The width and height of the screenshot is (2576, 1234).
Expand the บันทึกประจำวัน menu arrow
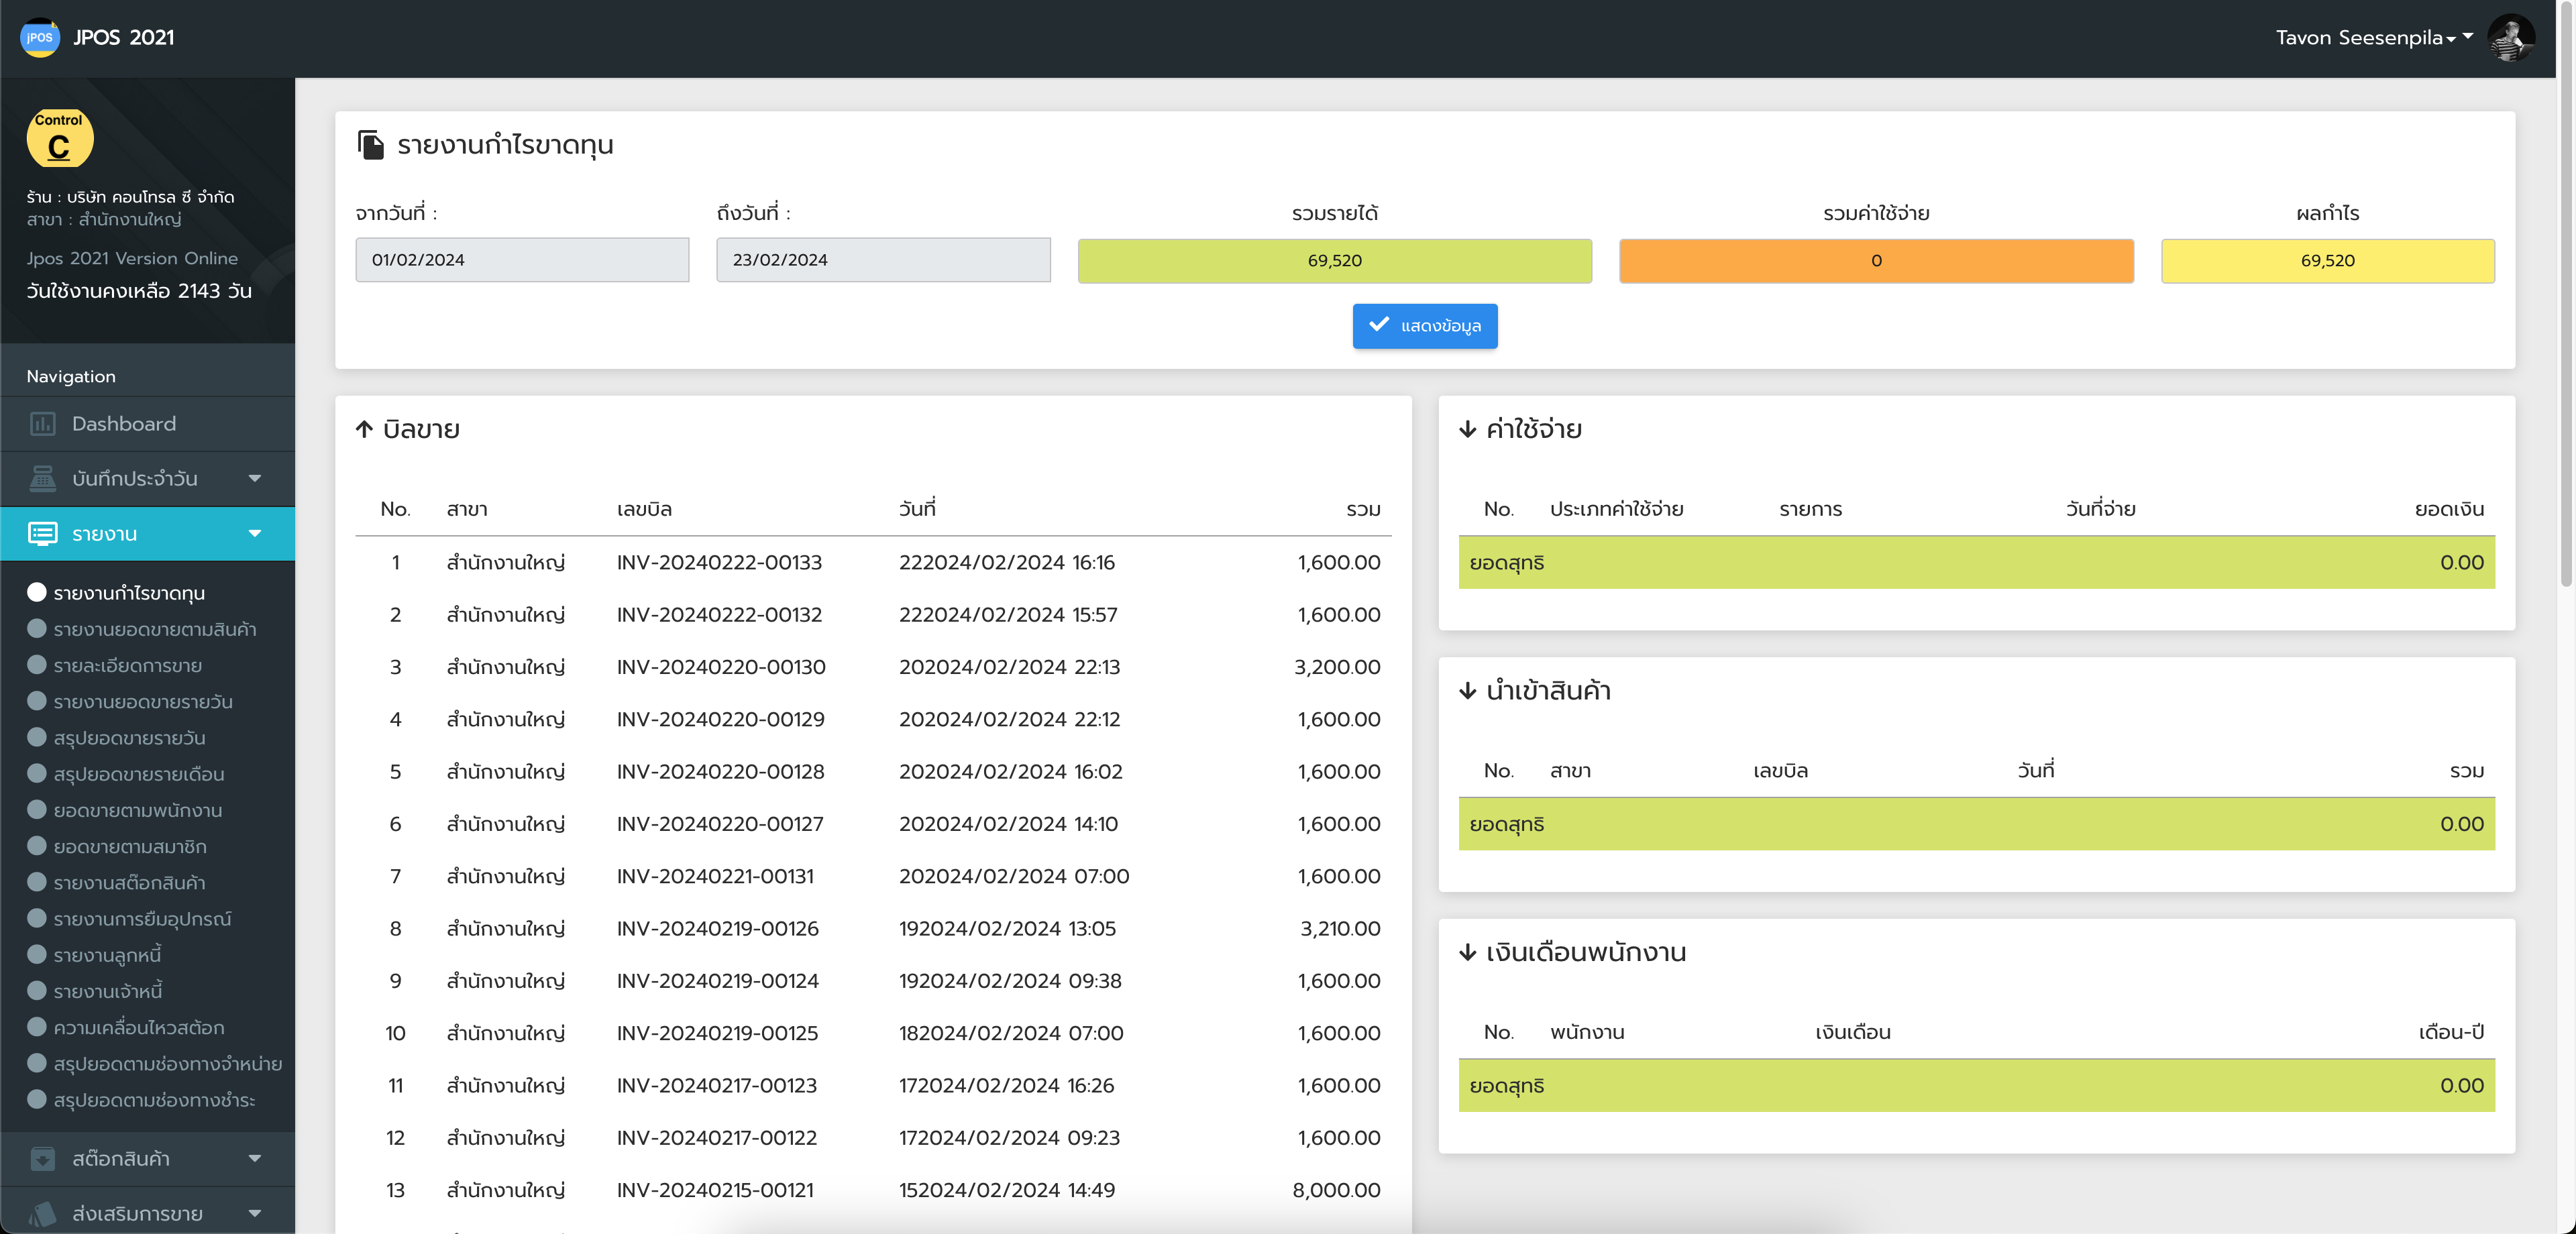[255, 479]
